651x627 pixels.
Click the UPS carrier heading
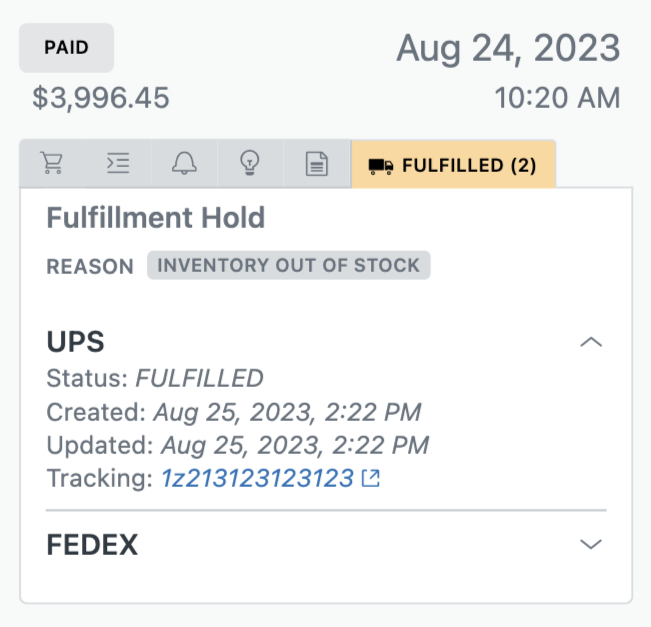[x=76, y=342]
